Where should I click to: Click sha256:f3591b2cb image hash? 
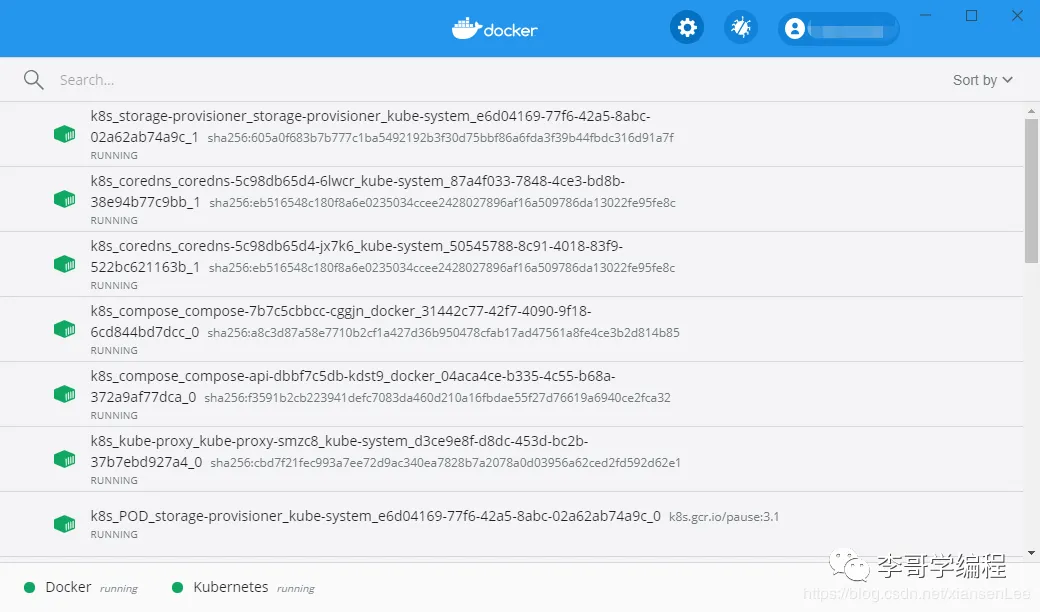pos(437,398)
